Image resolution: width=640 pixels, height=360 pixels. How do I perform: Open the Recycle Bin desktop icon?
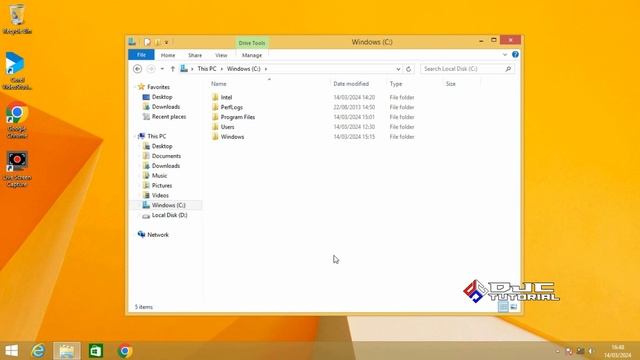pyautogui.click(x=17, y=19)
